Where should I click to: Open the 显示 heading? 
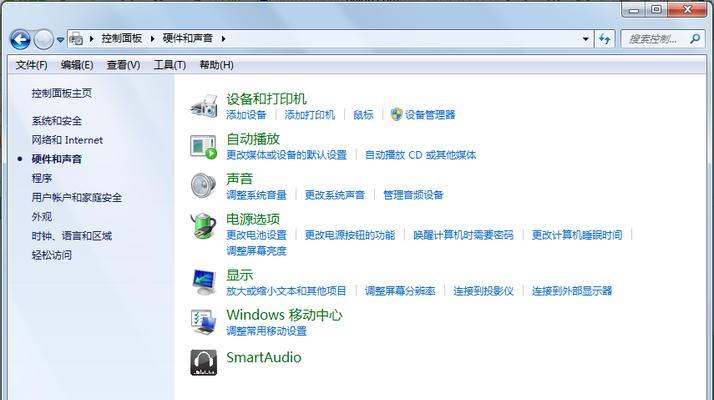click(240, 275)
